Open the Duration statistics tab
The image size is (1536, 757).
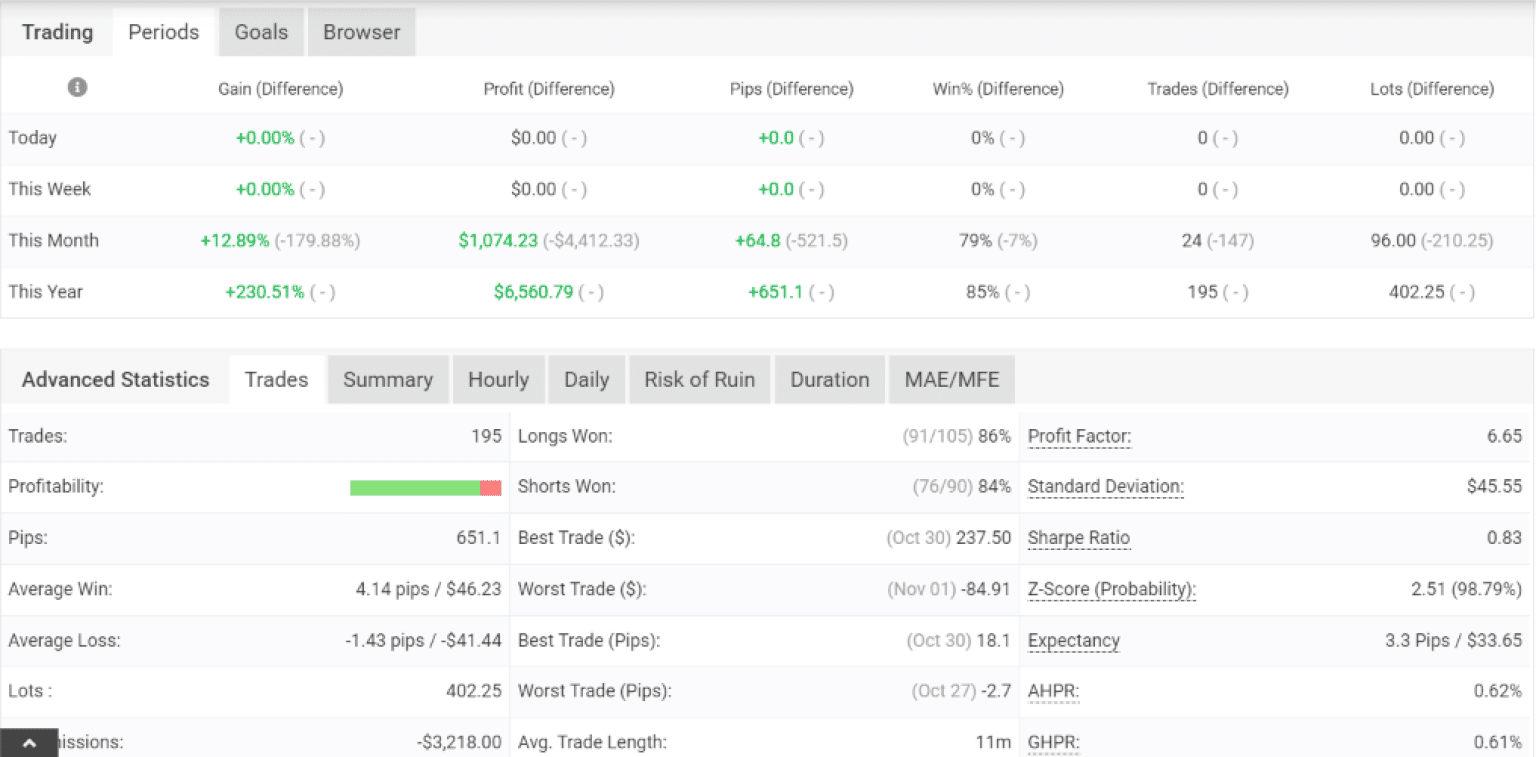tap(830, 379)
